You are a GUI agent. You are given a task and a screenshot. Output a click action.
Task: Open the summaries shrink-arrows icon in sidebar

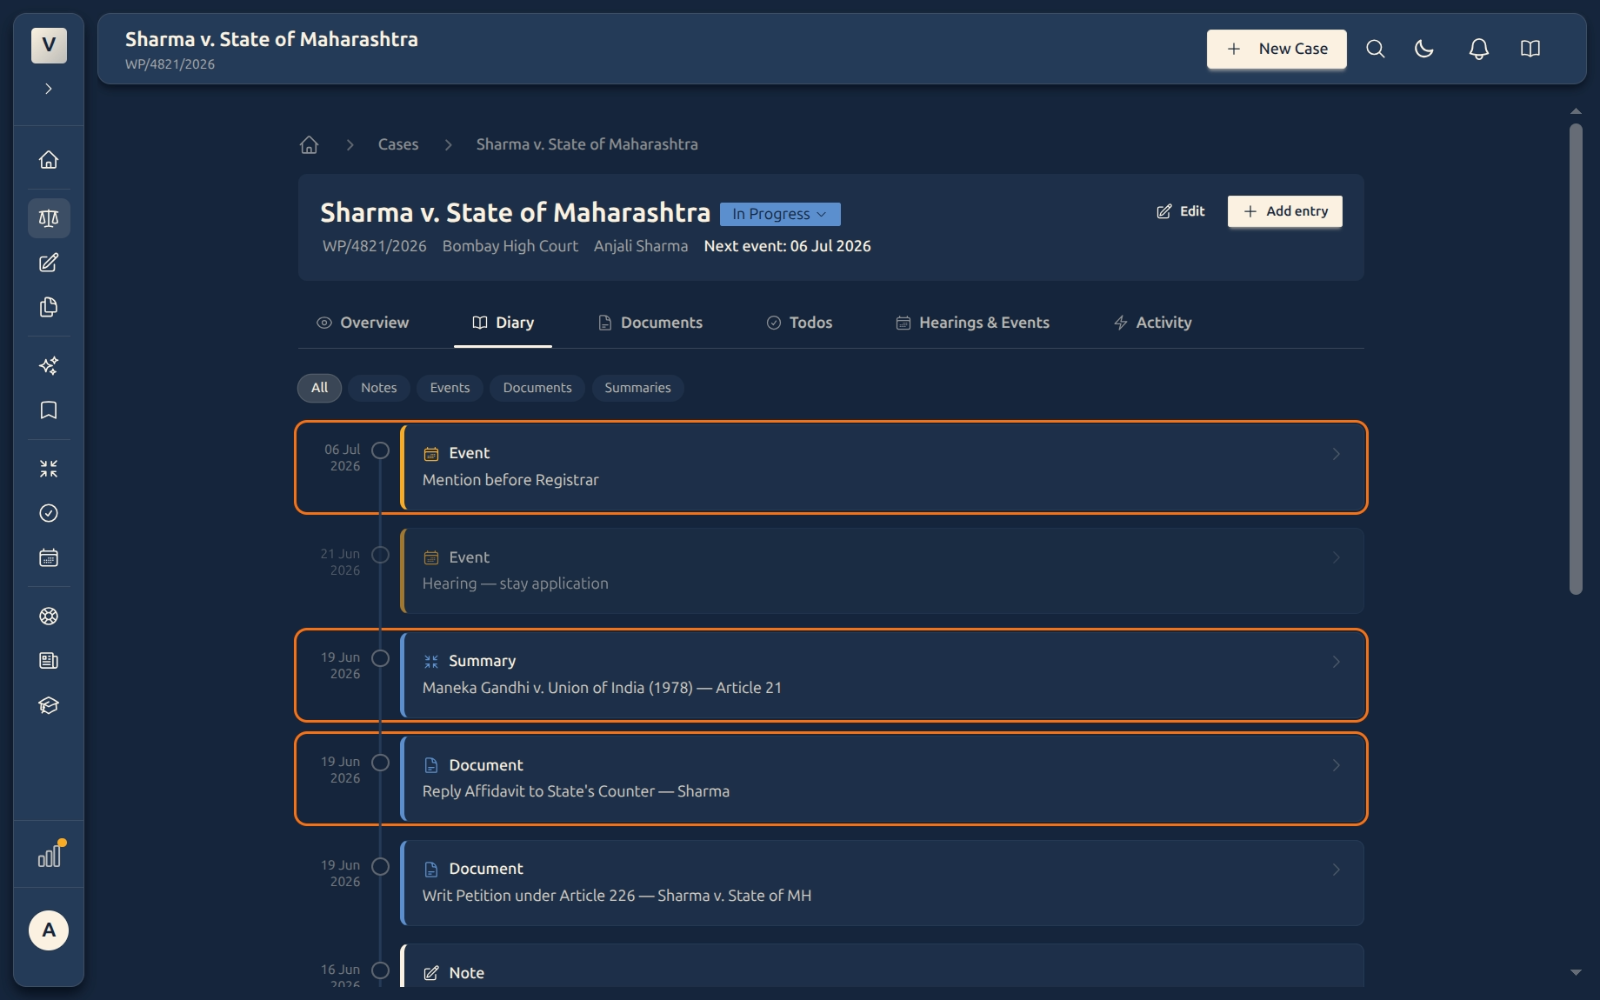(x=48, y=469)
